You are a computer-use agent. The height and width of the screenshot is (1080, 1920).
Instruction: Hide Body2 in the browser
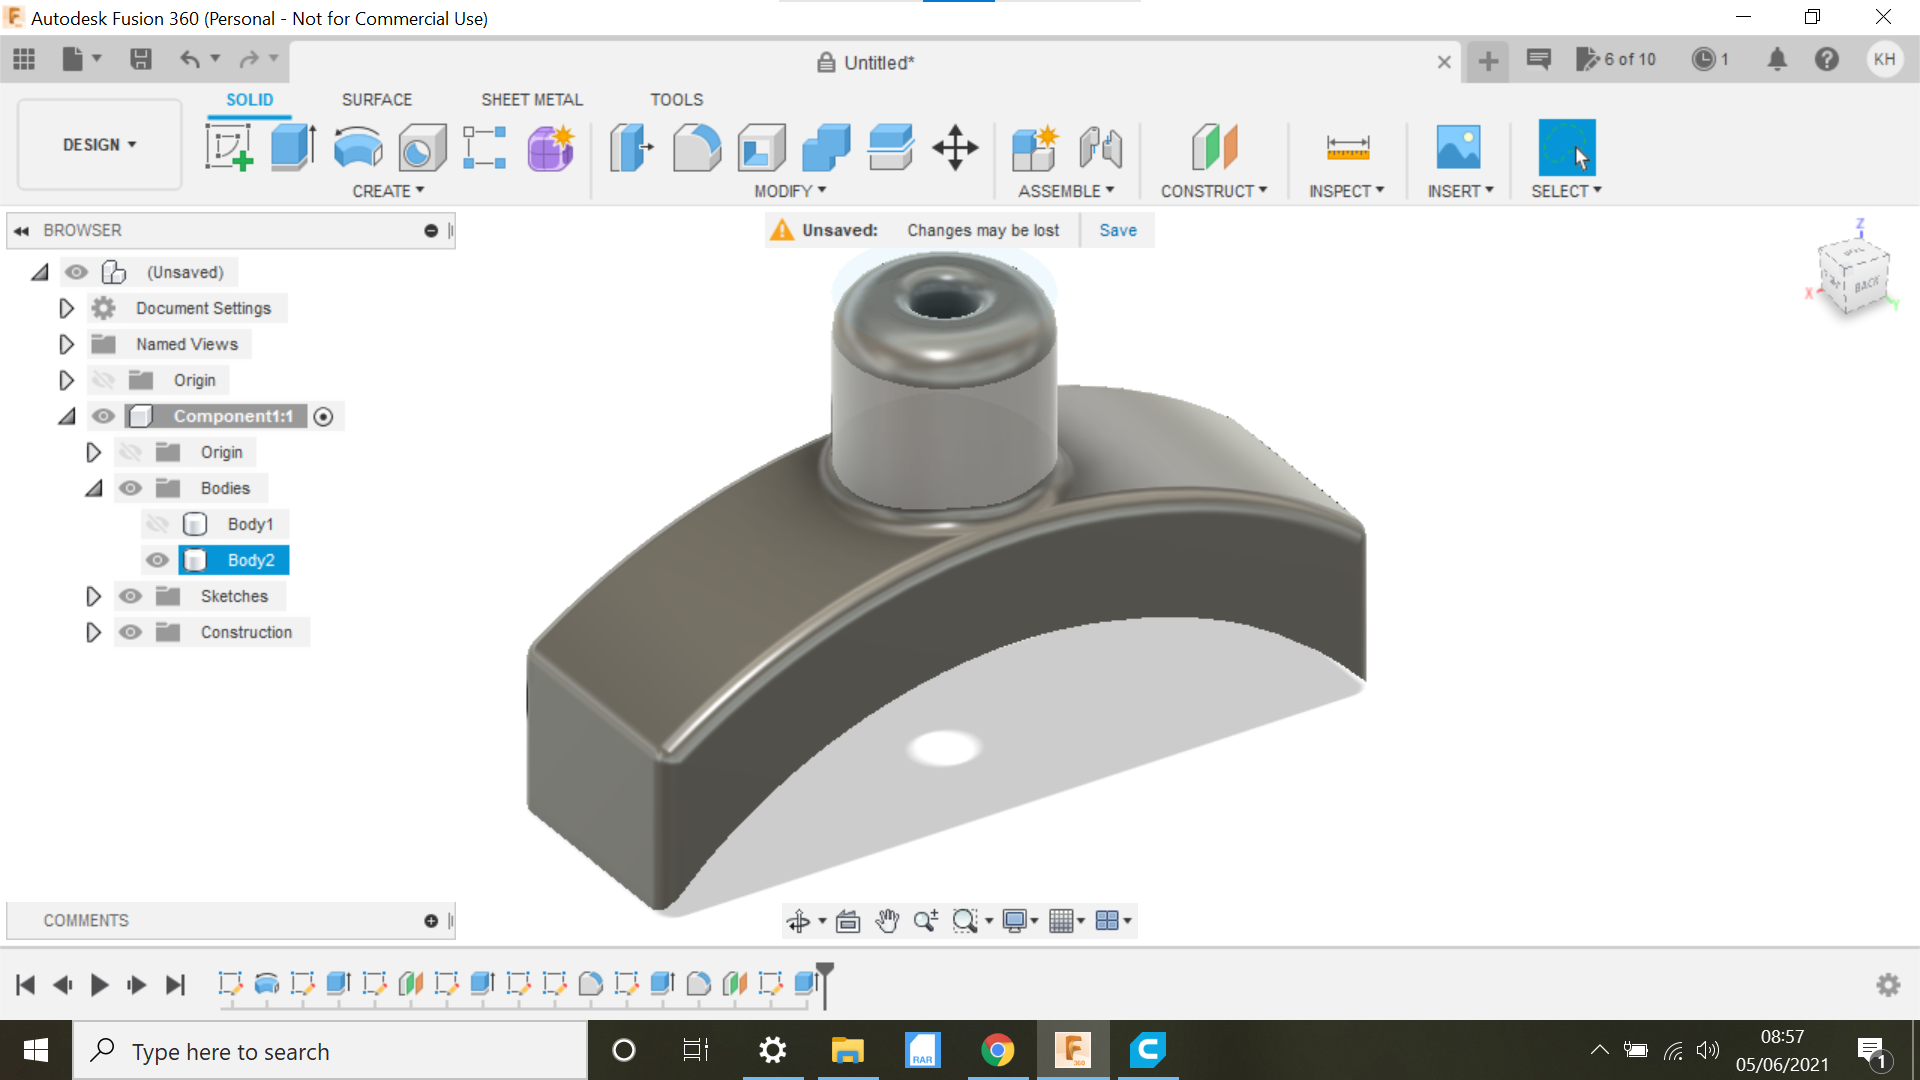click(x=157, y=560)
